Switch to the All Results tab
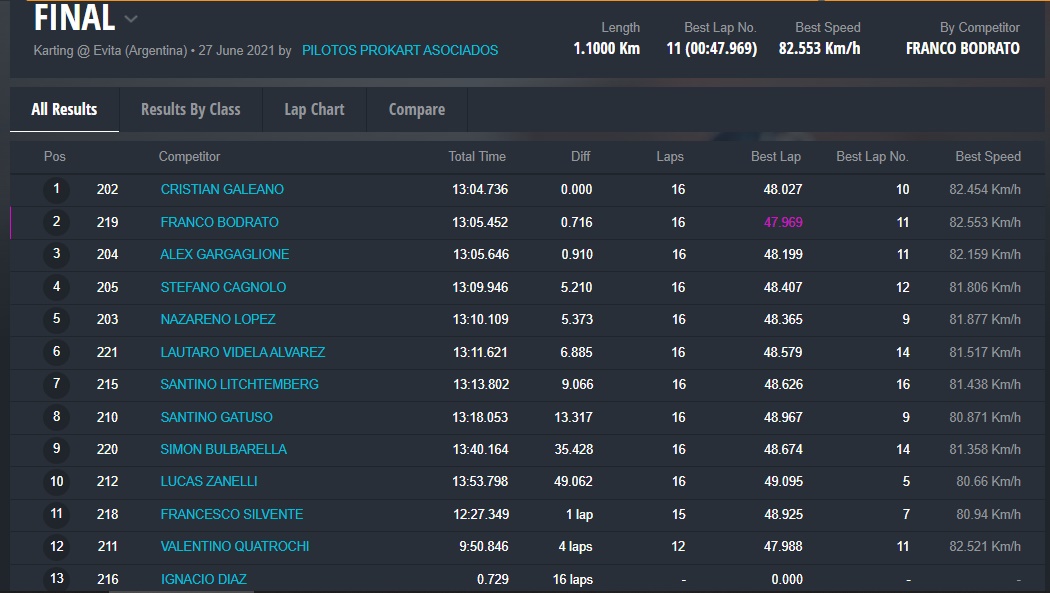 [x=64, y=110]
